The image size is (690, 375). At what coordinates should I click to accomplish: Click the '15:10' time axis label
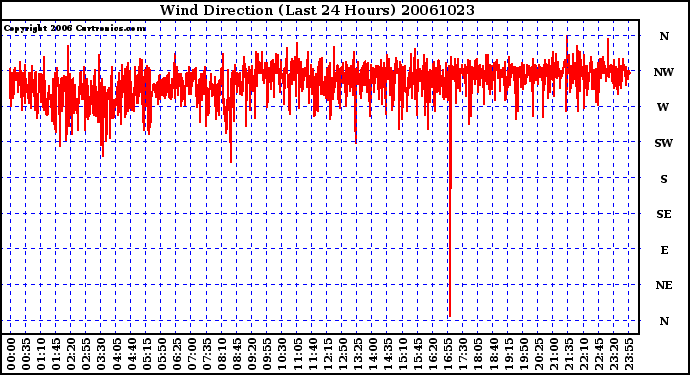(x=403, y=354)
